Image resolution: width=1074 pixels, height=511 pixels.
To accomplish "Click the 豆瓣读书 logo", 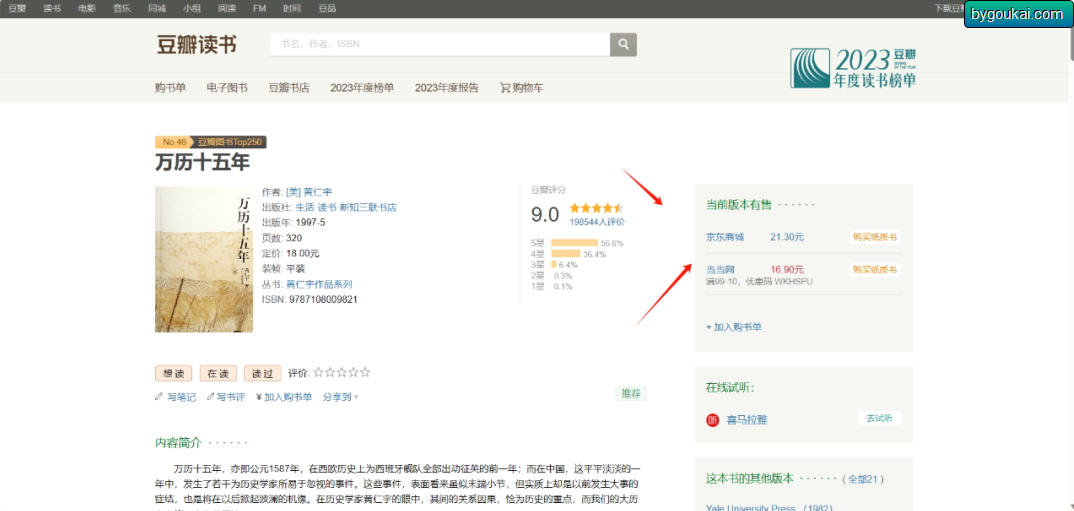I will [197, 45].
